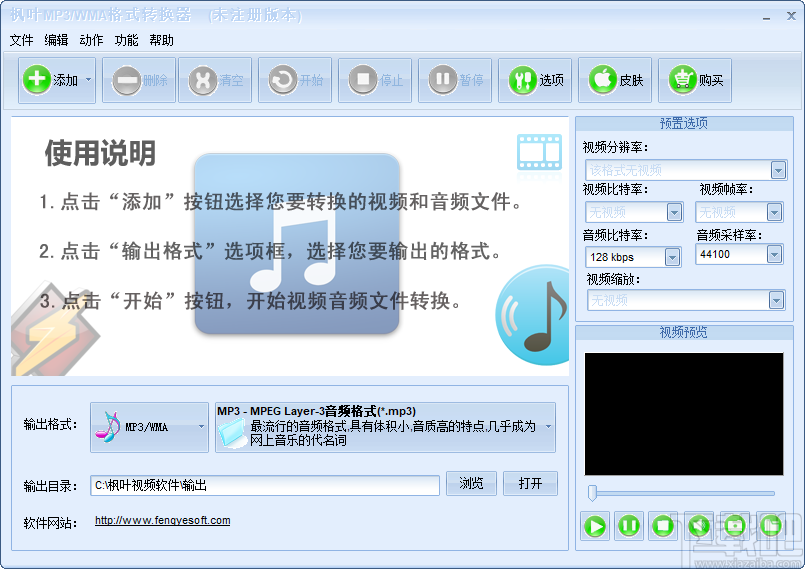Open 选项 (Options) from the toolbar
Image resolution: width=805 pixels, height=569 pixels.
pos(535,80)
